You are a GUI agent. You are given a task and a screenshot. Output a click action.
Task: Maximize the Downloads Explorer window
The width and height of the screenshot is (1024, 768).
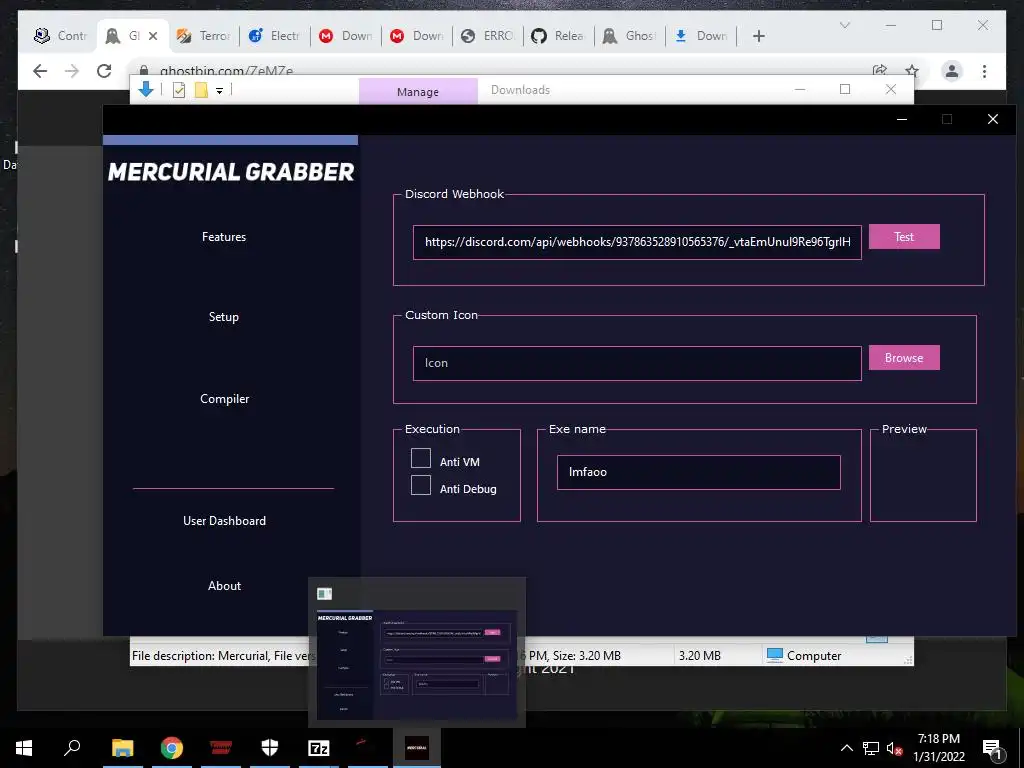tap(845, 89)
